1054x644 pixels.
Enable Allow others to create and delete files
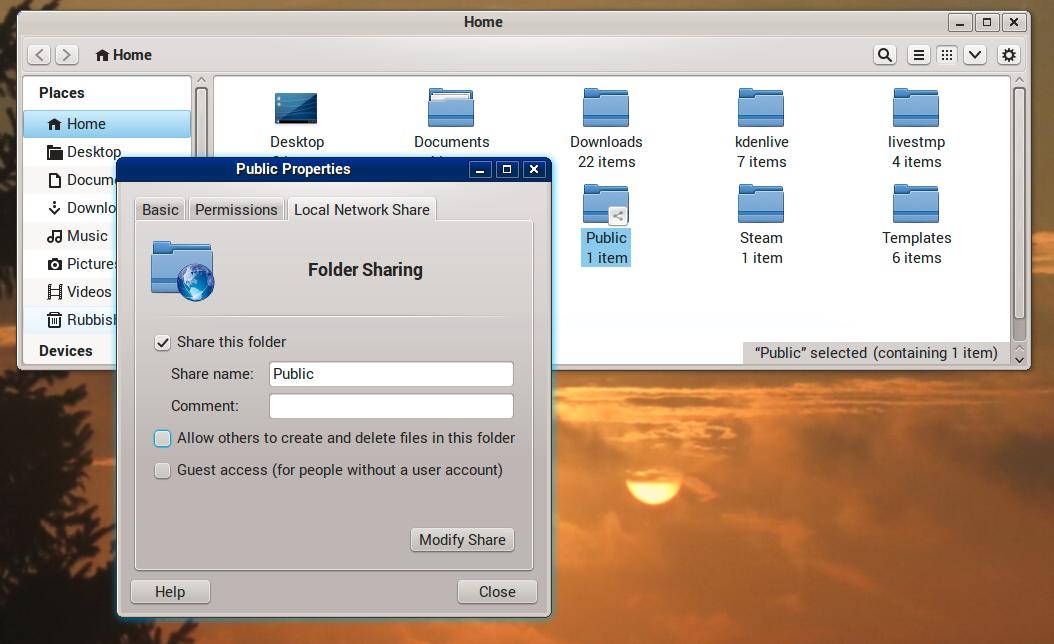coord(163,438)
